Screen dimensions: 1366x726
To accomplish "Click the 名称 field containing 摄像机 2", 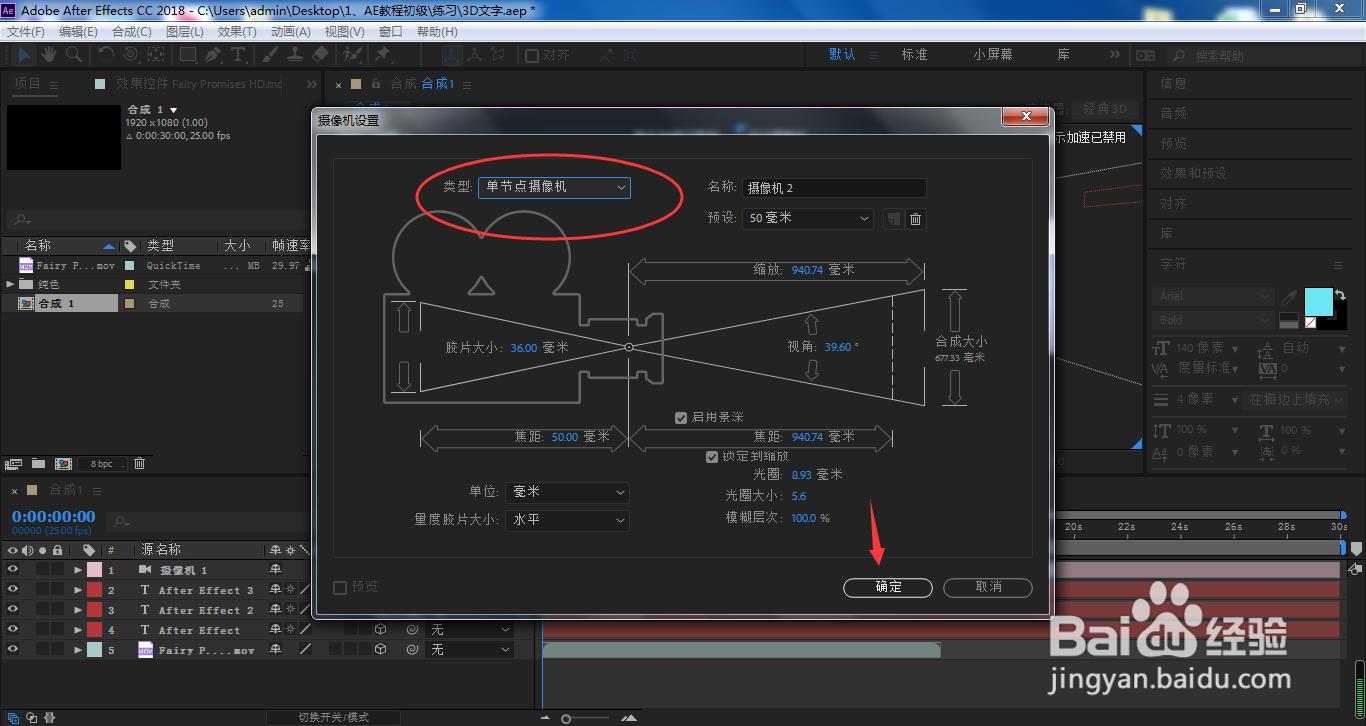I will click(834, 188).
